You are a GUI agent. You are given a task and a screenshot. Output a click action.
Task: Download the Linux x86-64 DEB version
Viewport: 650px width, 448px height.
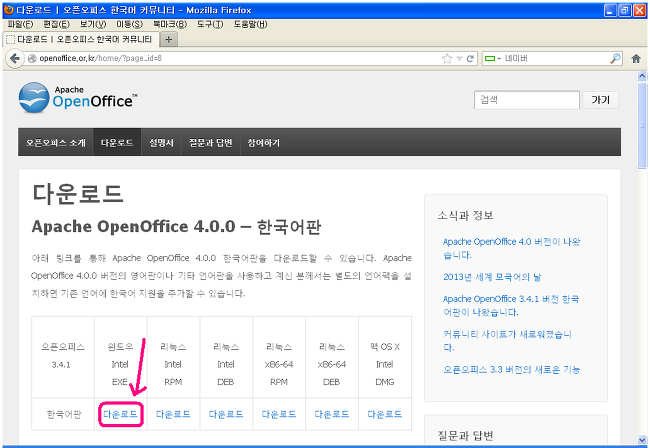[x=332, y=414]
